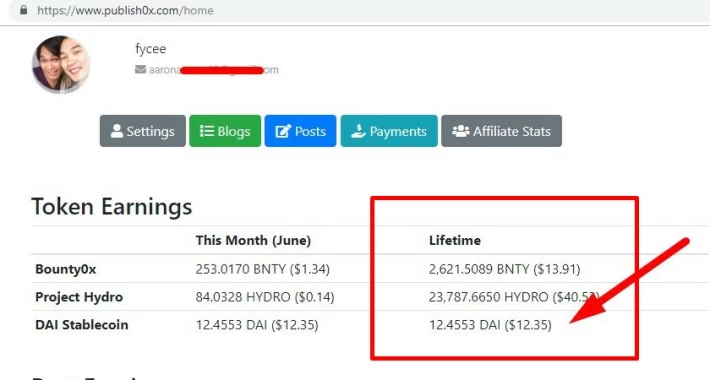Click the list icon on Blogs button
This screenshot has height=380, width=710.
click(x=207, y=131)
